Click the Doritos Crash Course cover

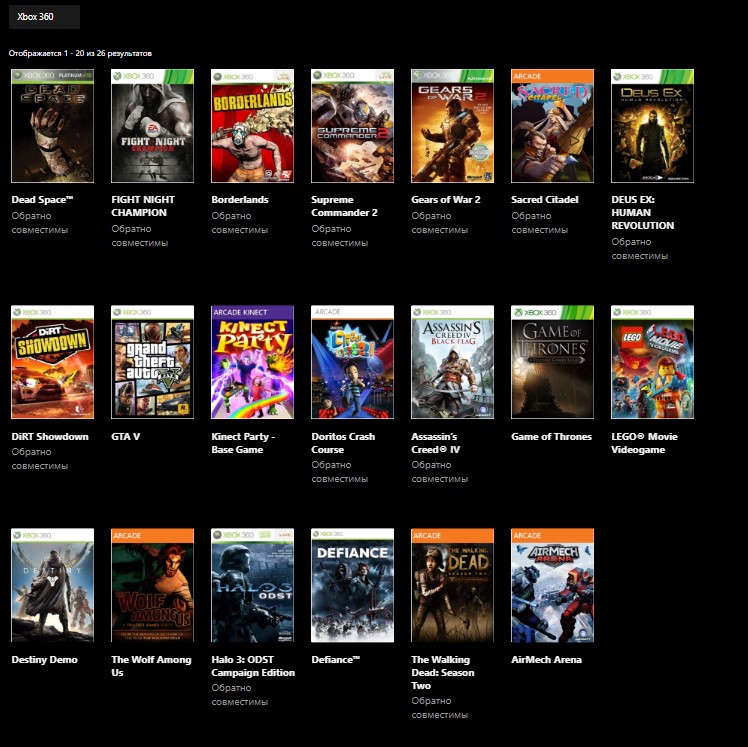pos(352,362)
